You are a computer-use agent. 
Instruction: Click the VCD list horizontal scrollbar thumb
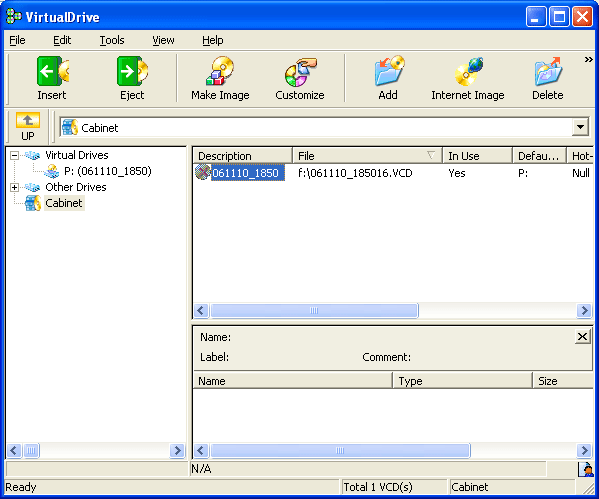[314, 310]
